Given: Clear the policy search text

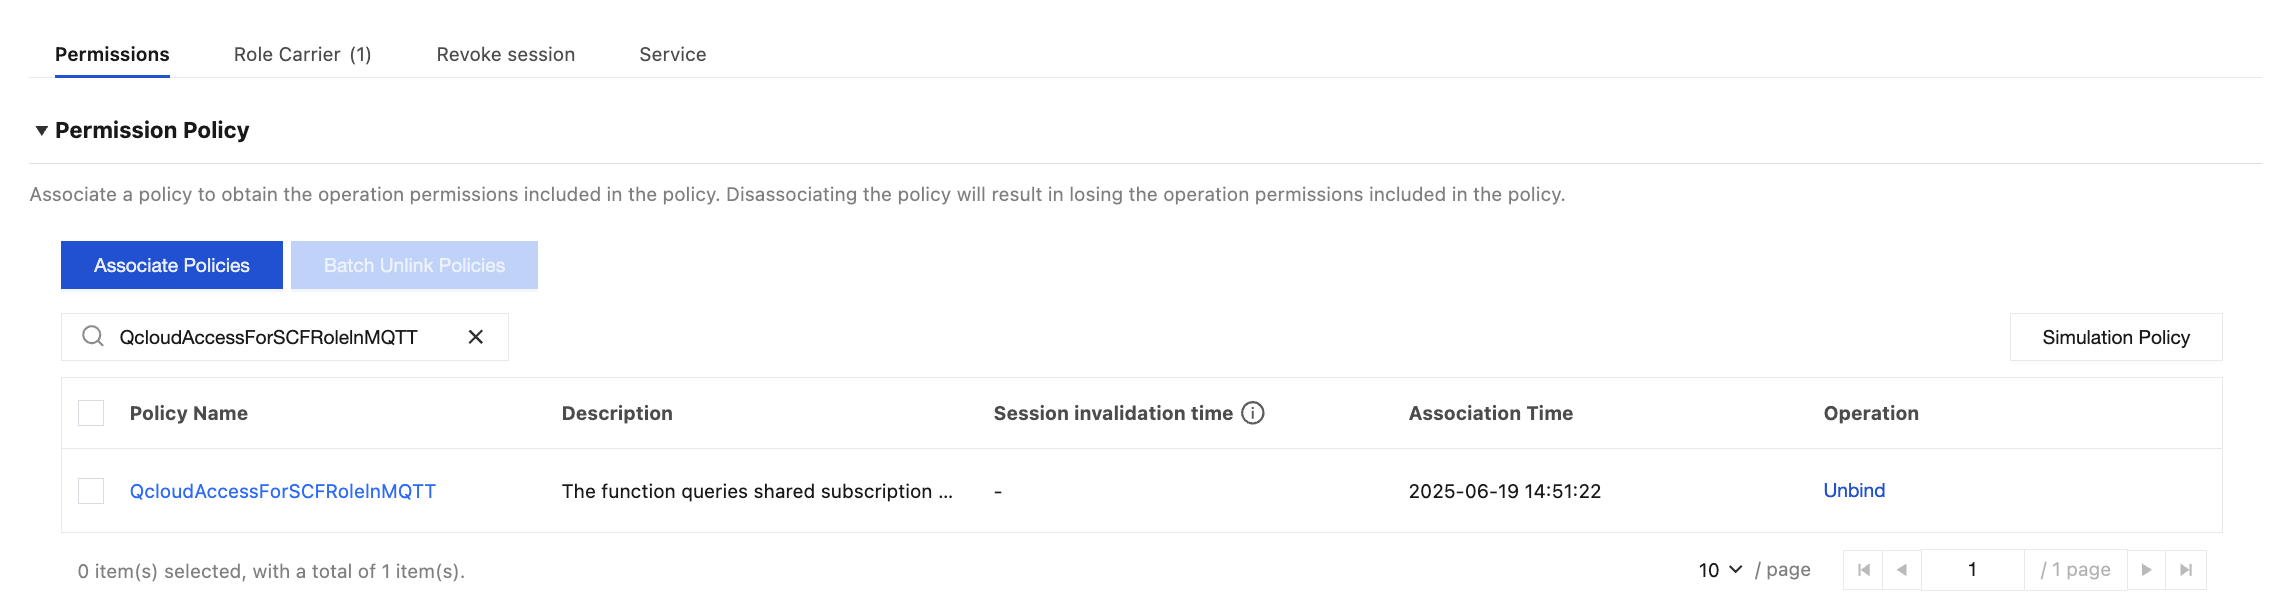Looking at the screenshot, I should pos(476,337).
